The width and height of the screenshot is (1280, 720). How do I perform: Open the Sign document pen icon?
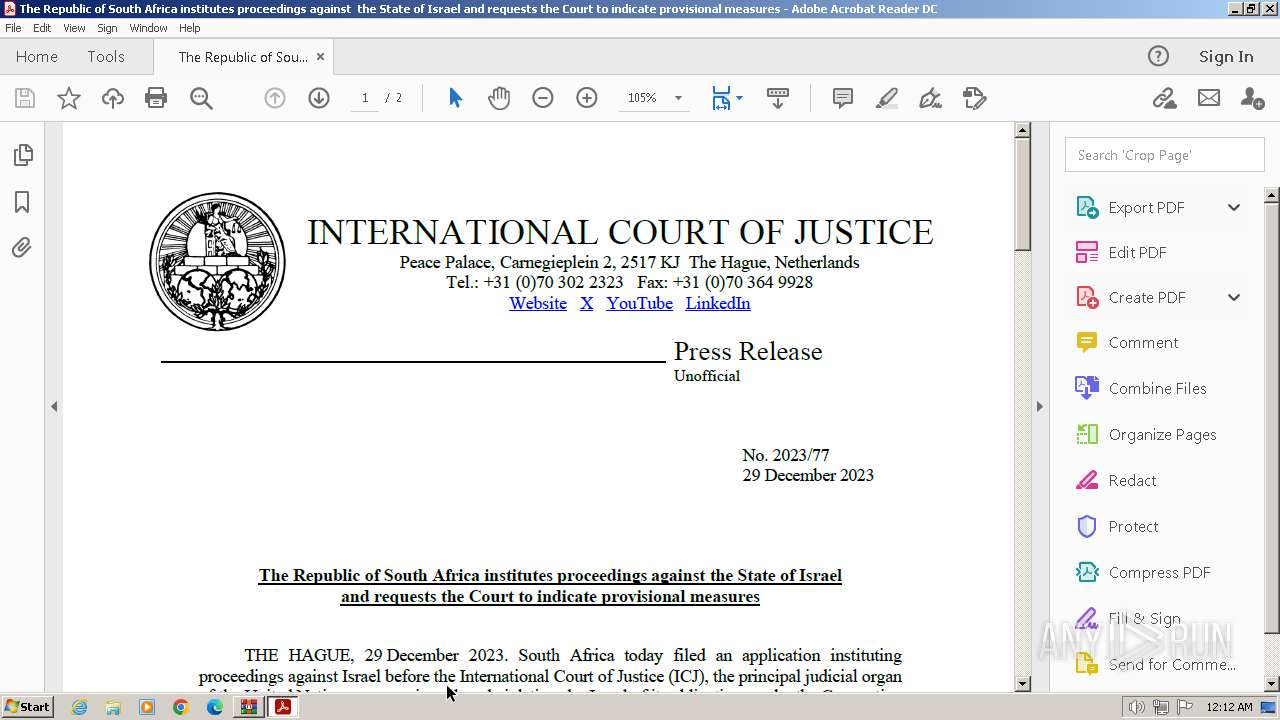coord(931,98)
